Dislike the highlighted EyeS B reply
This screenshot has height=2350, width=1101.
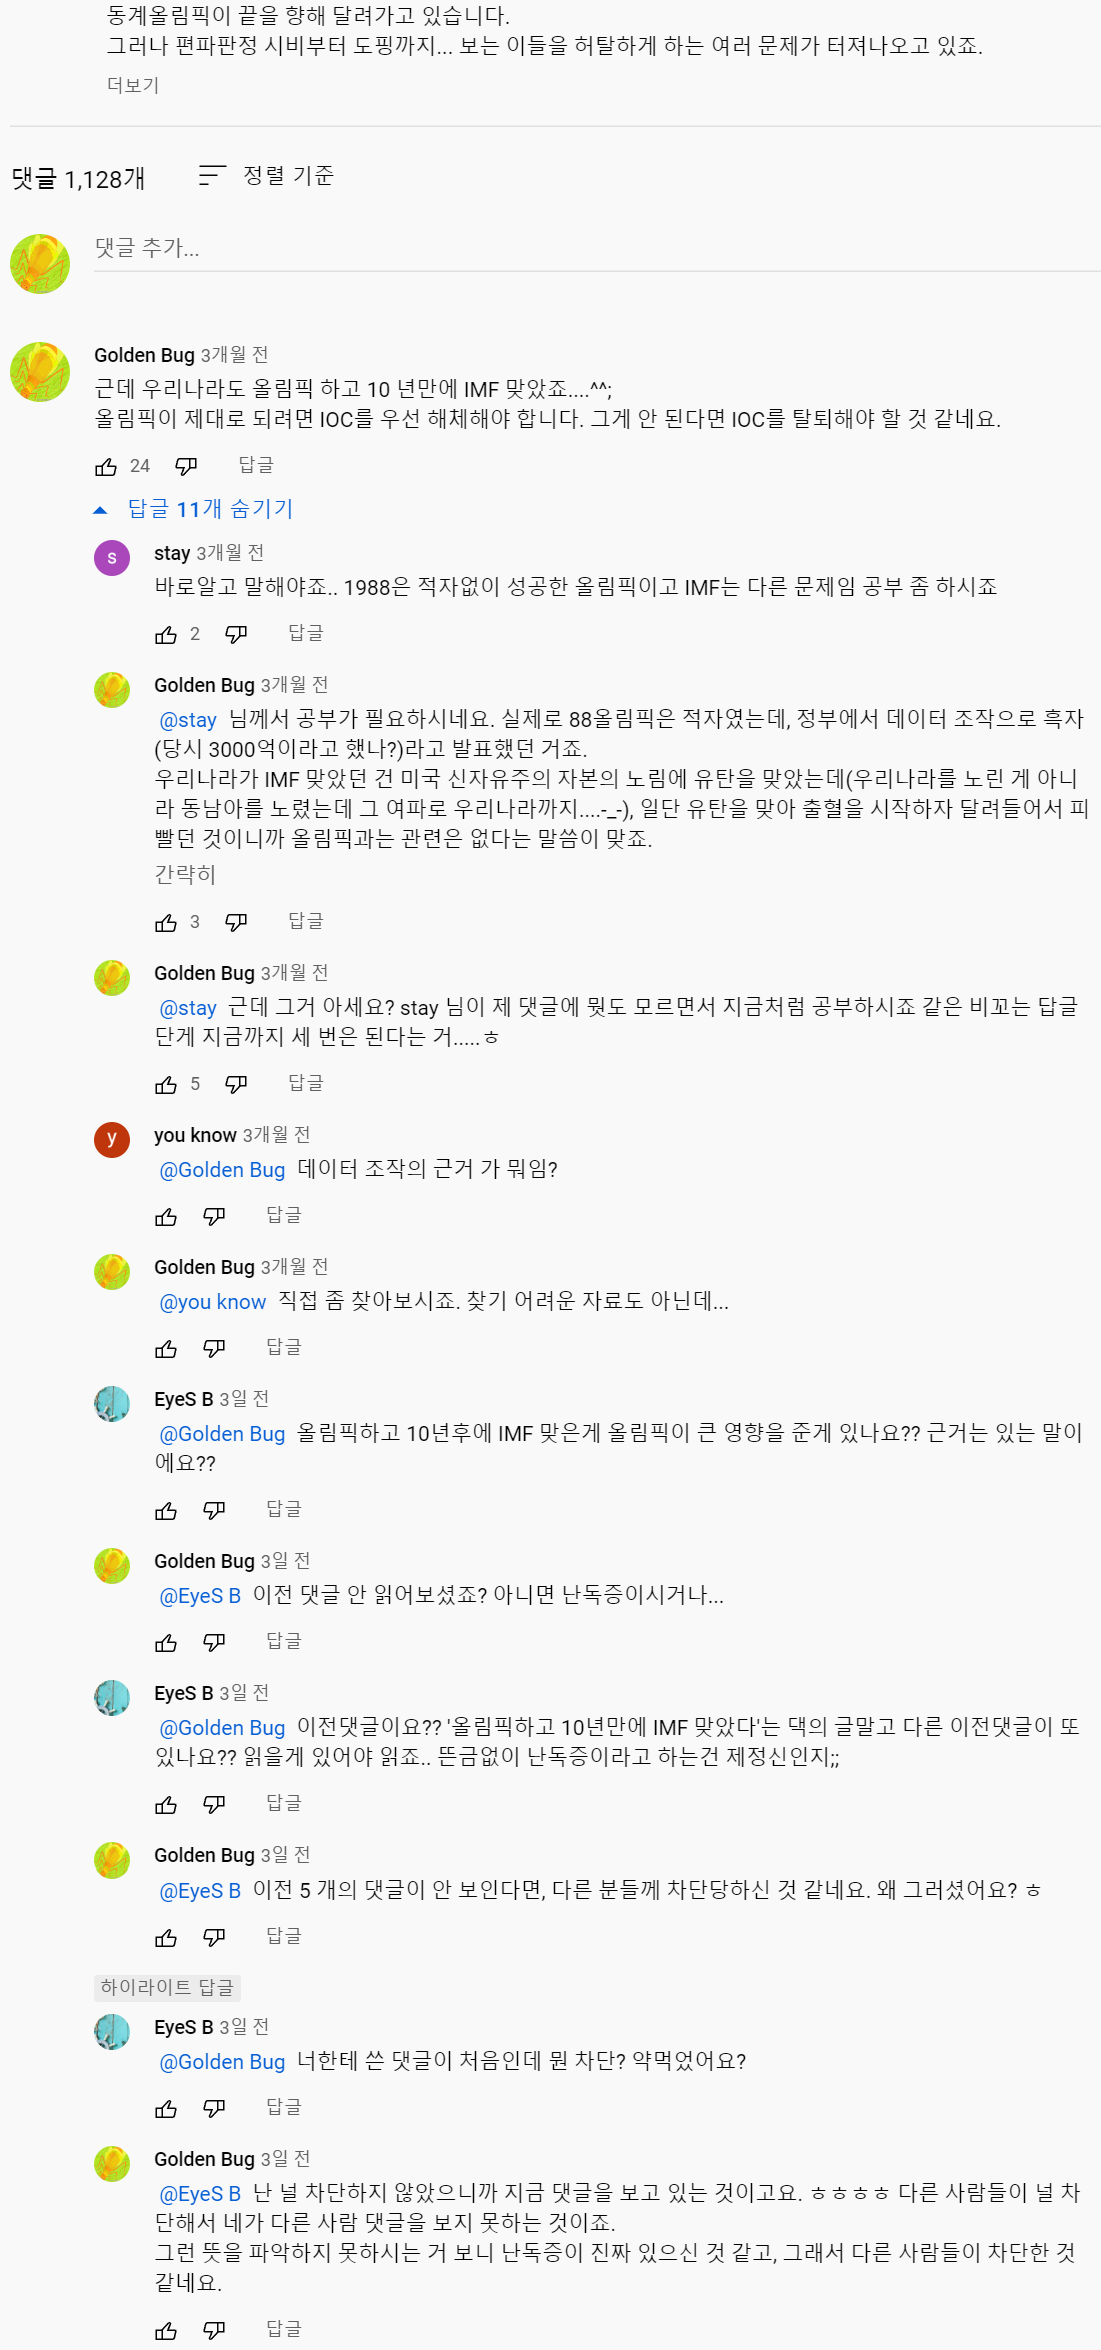pos(214,2109)
